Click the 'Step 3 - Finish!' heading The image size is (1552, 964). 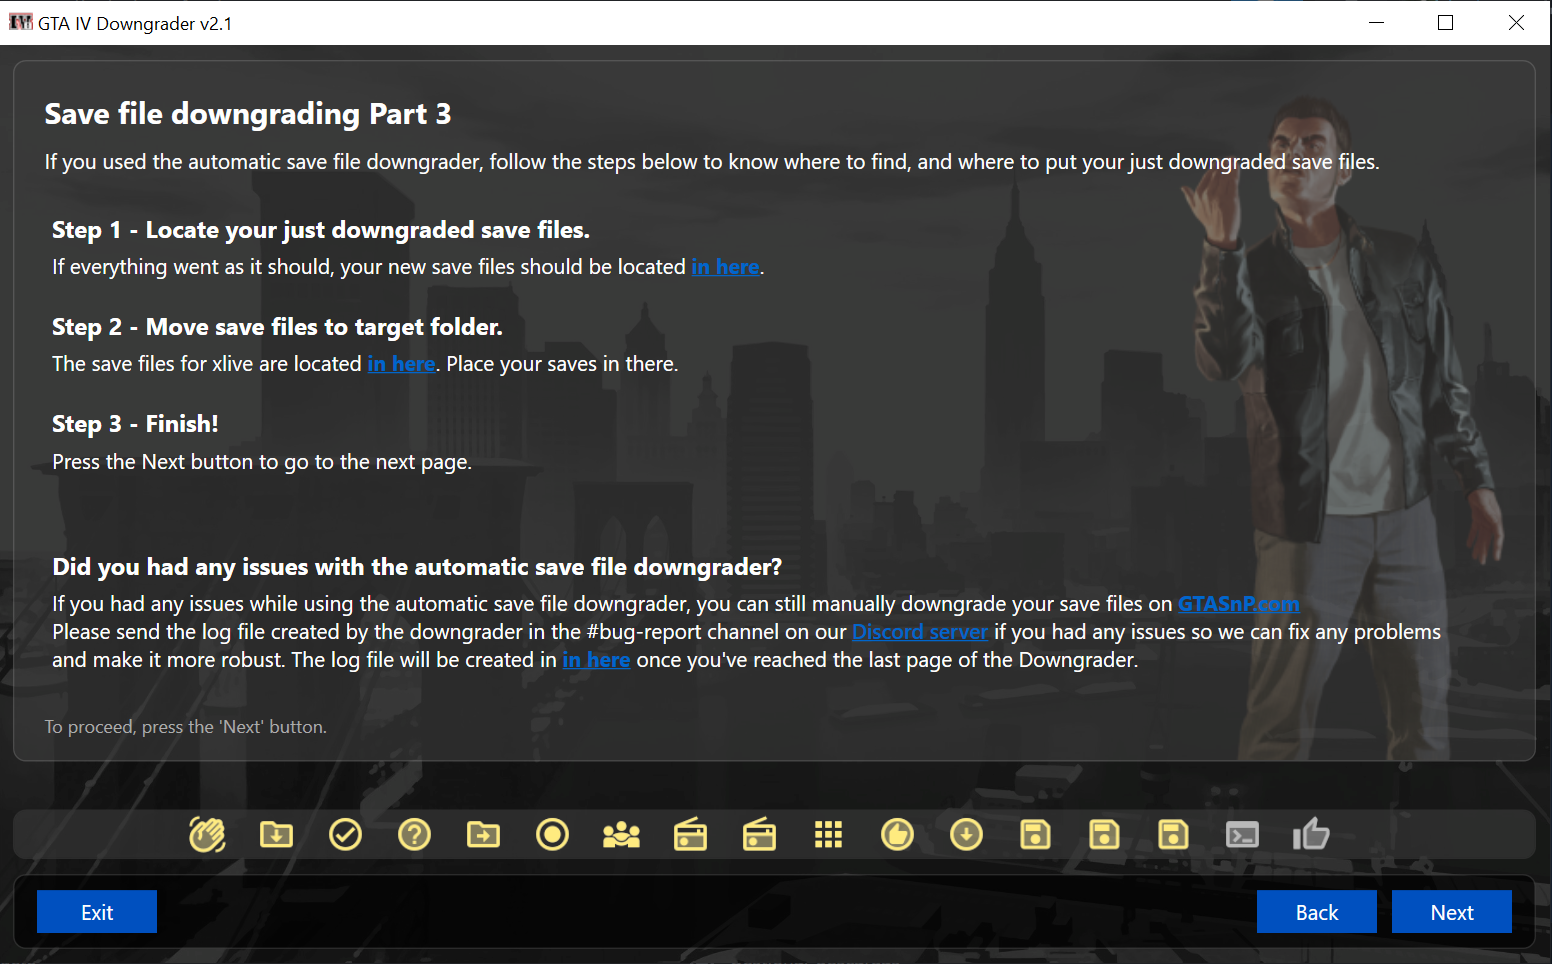[135, 424]
